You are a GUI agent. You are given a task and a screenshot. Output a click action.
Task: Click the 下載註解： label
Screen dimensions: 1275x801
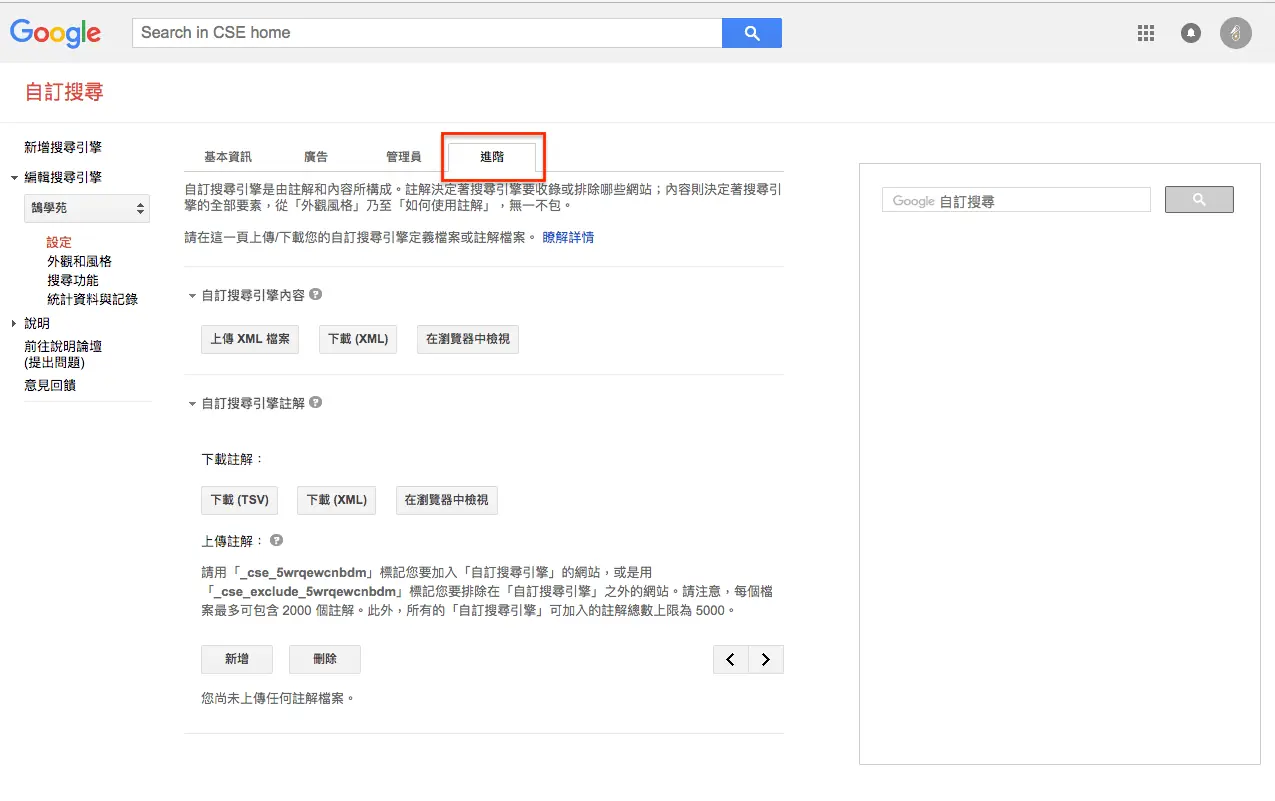(232, 459)
